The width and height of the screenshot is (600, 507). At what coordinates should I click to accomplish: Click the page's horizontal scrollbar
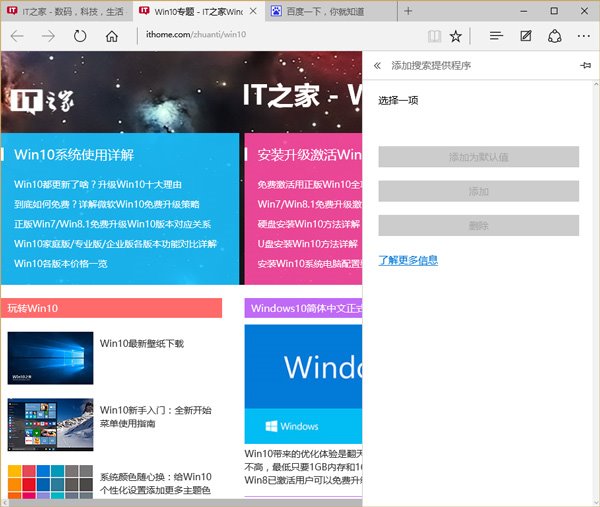(x=182, y=503)
